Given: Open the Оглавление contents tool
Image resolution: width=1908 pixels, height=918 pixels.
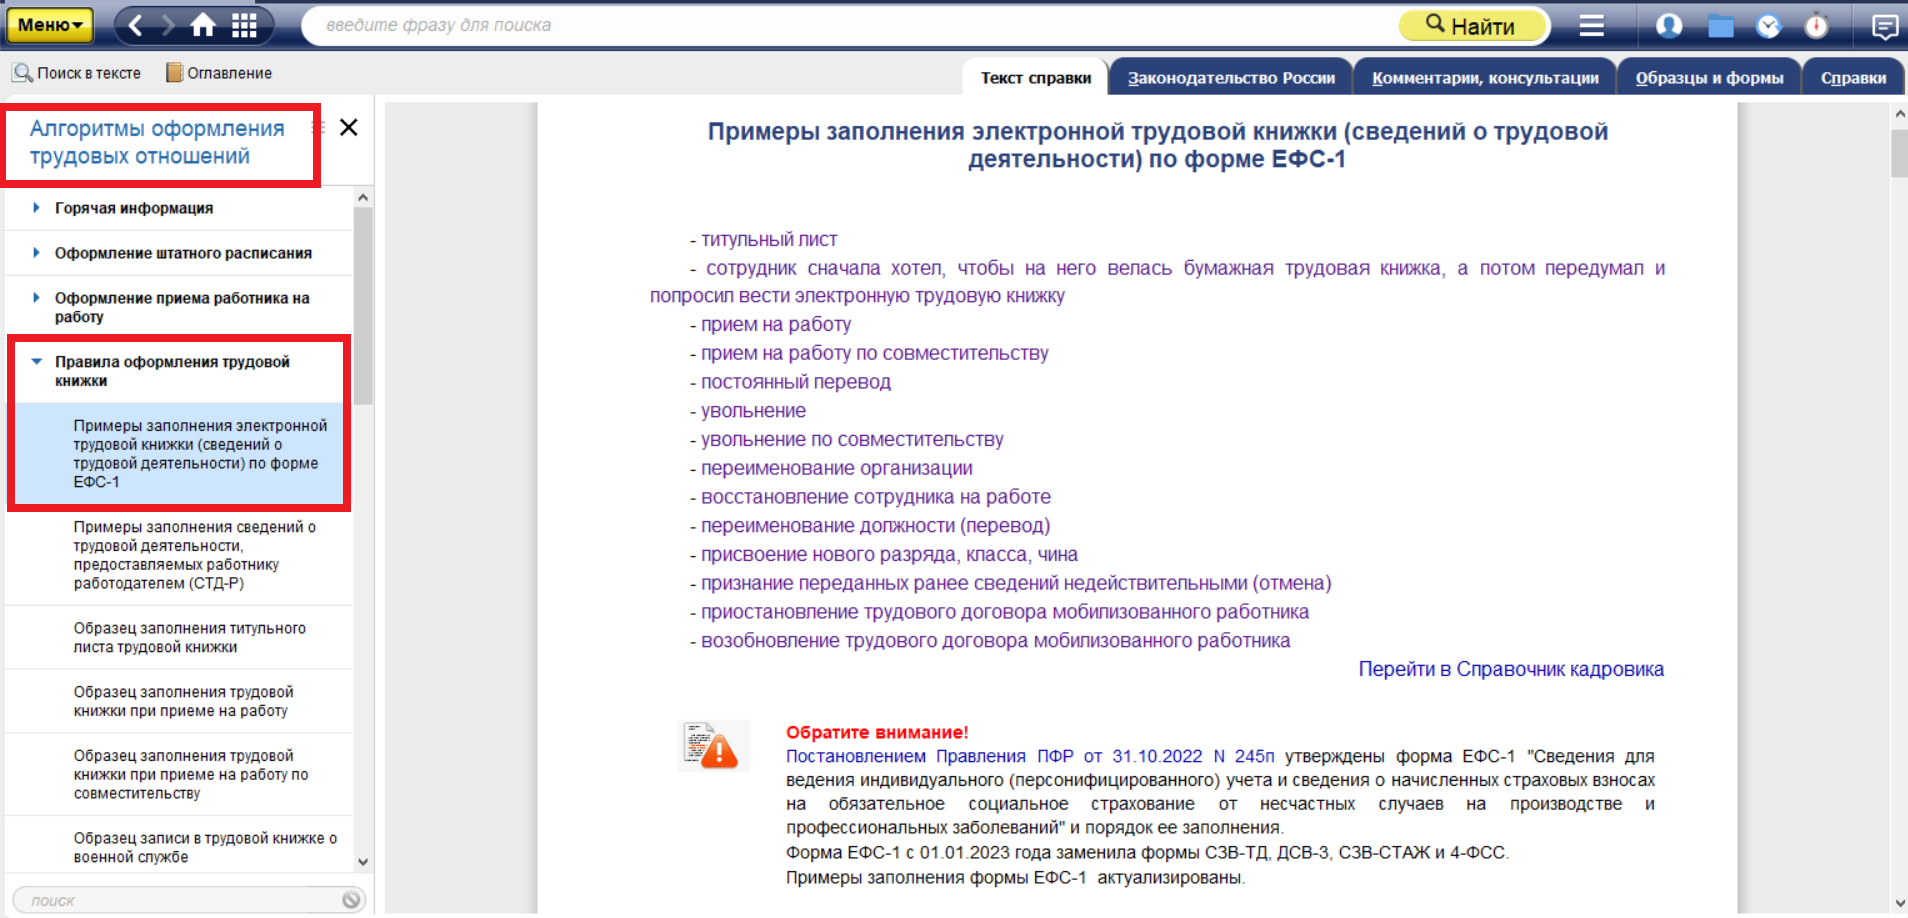Looking at the screenshot, I should (219, 73).
